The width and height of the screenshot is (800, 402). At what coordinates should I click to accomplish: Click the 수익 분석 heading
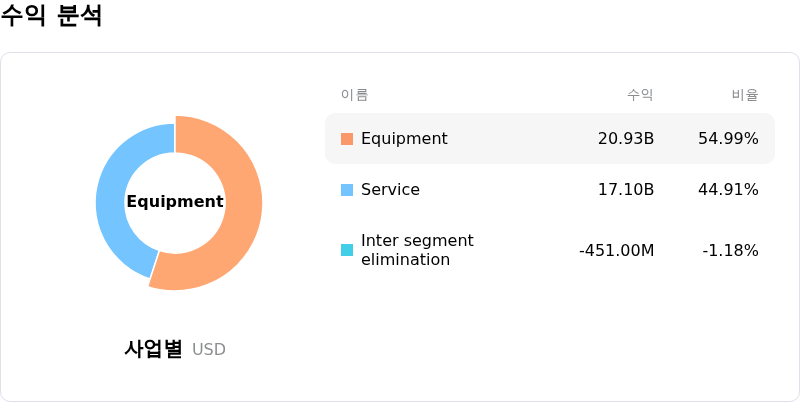(51, 15)
